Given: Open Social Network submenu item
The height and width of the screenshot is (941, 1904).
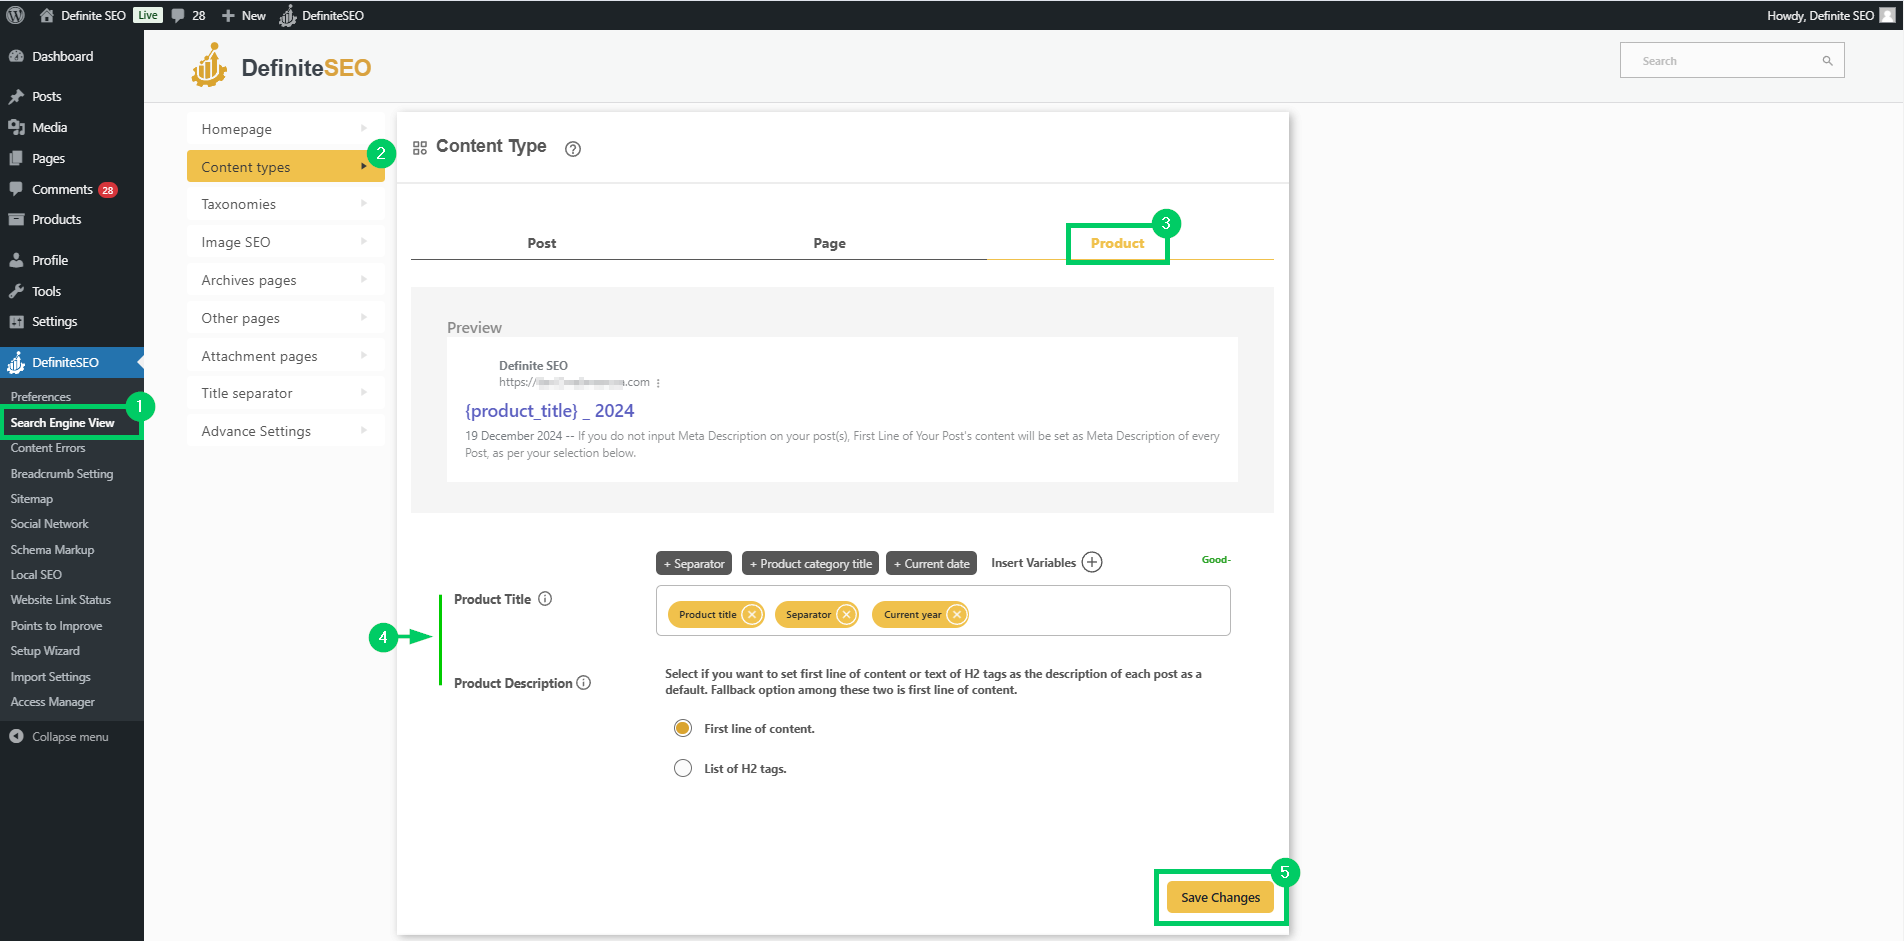Looking at the screenshot, I should pyautogui.click(x=49, y=524).
